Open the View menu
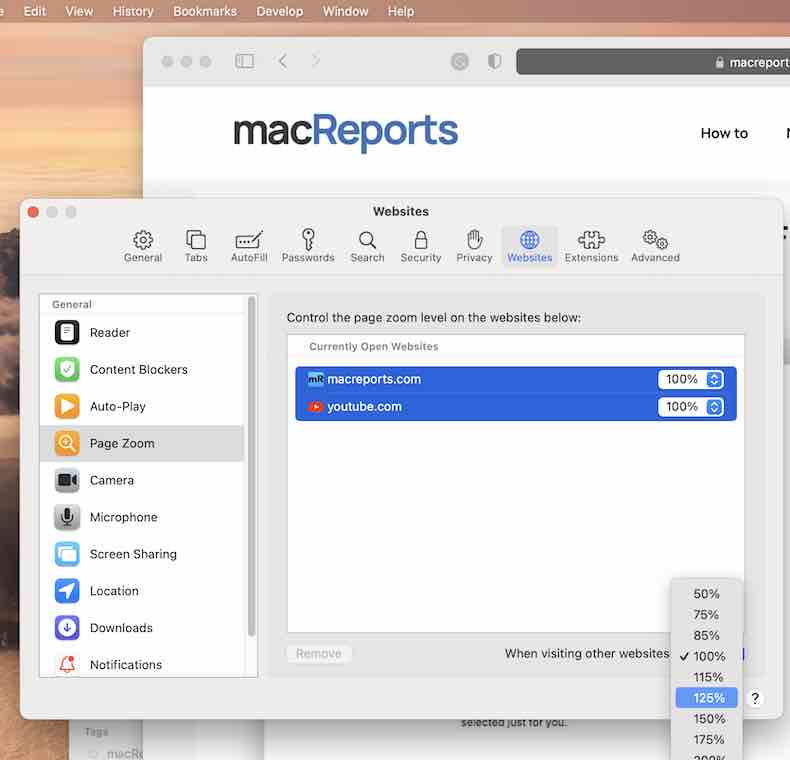The width and height of the screenshot is (790, 760). pyautogui.click(x=79, y=11)
